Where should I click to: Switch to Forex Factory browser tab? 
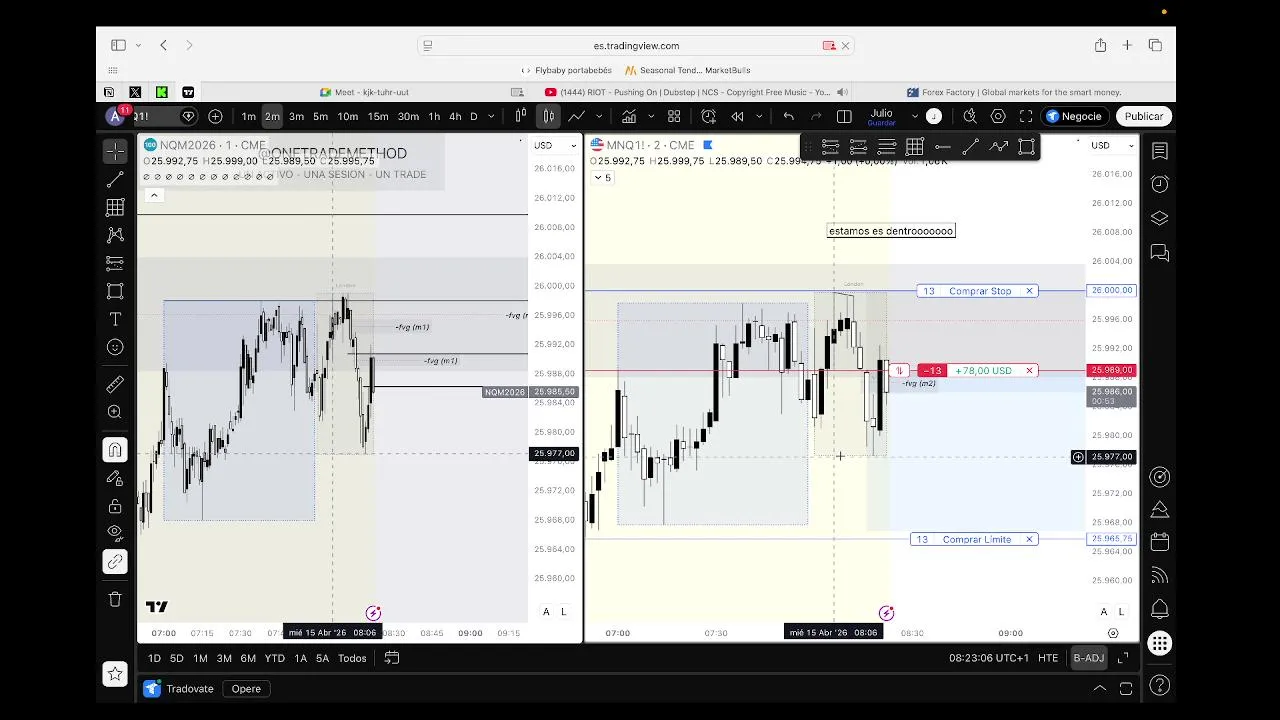1014,92
